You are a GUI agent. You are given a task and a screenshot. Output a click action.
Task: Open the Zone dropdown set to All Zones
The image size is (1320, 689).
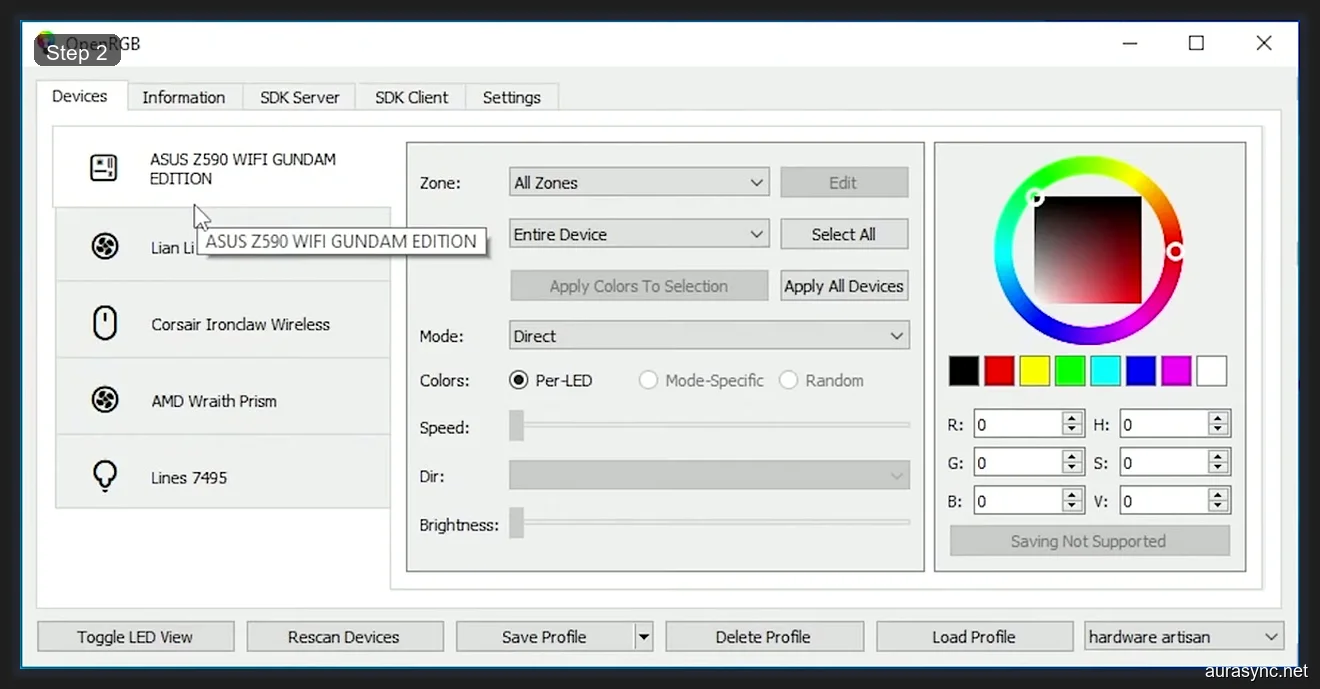coord(638,182)
